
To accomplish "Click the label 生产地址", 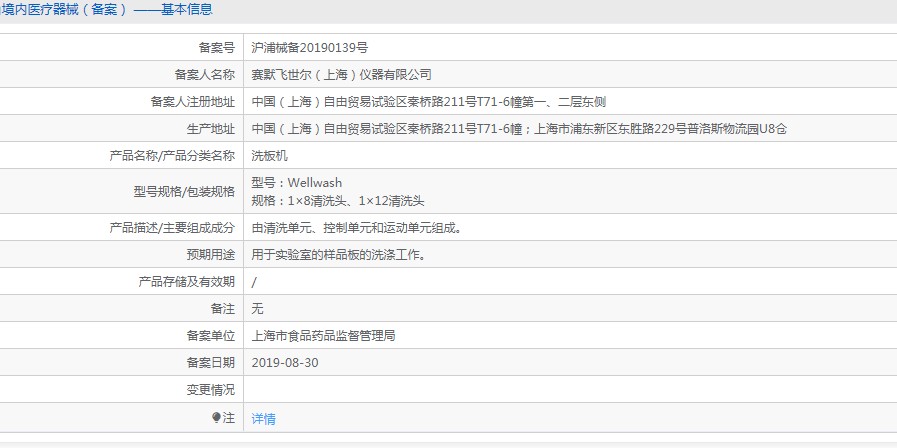I will tap(211, 129).
